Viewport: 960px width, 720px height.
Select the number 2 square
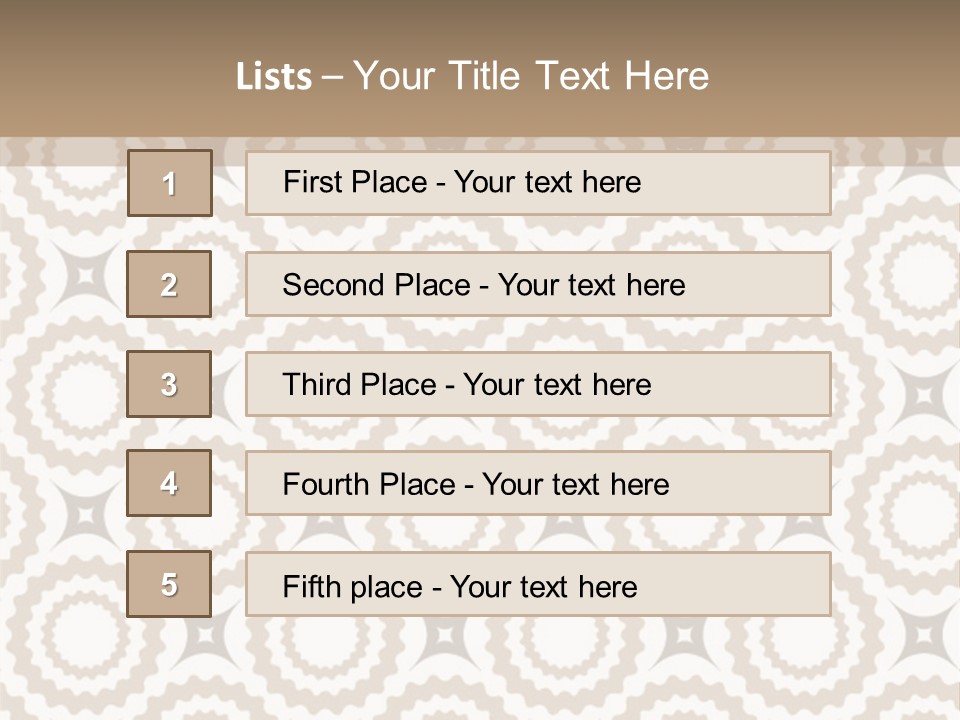(169, 284)
